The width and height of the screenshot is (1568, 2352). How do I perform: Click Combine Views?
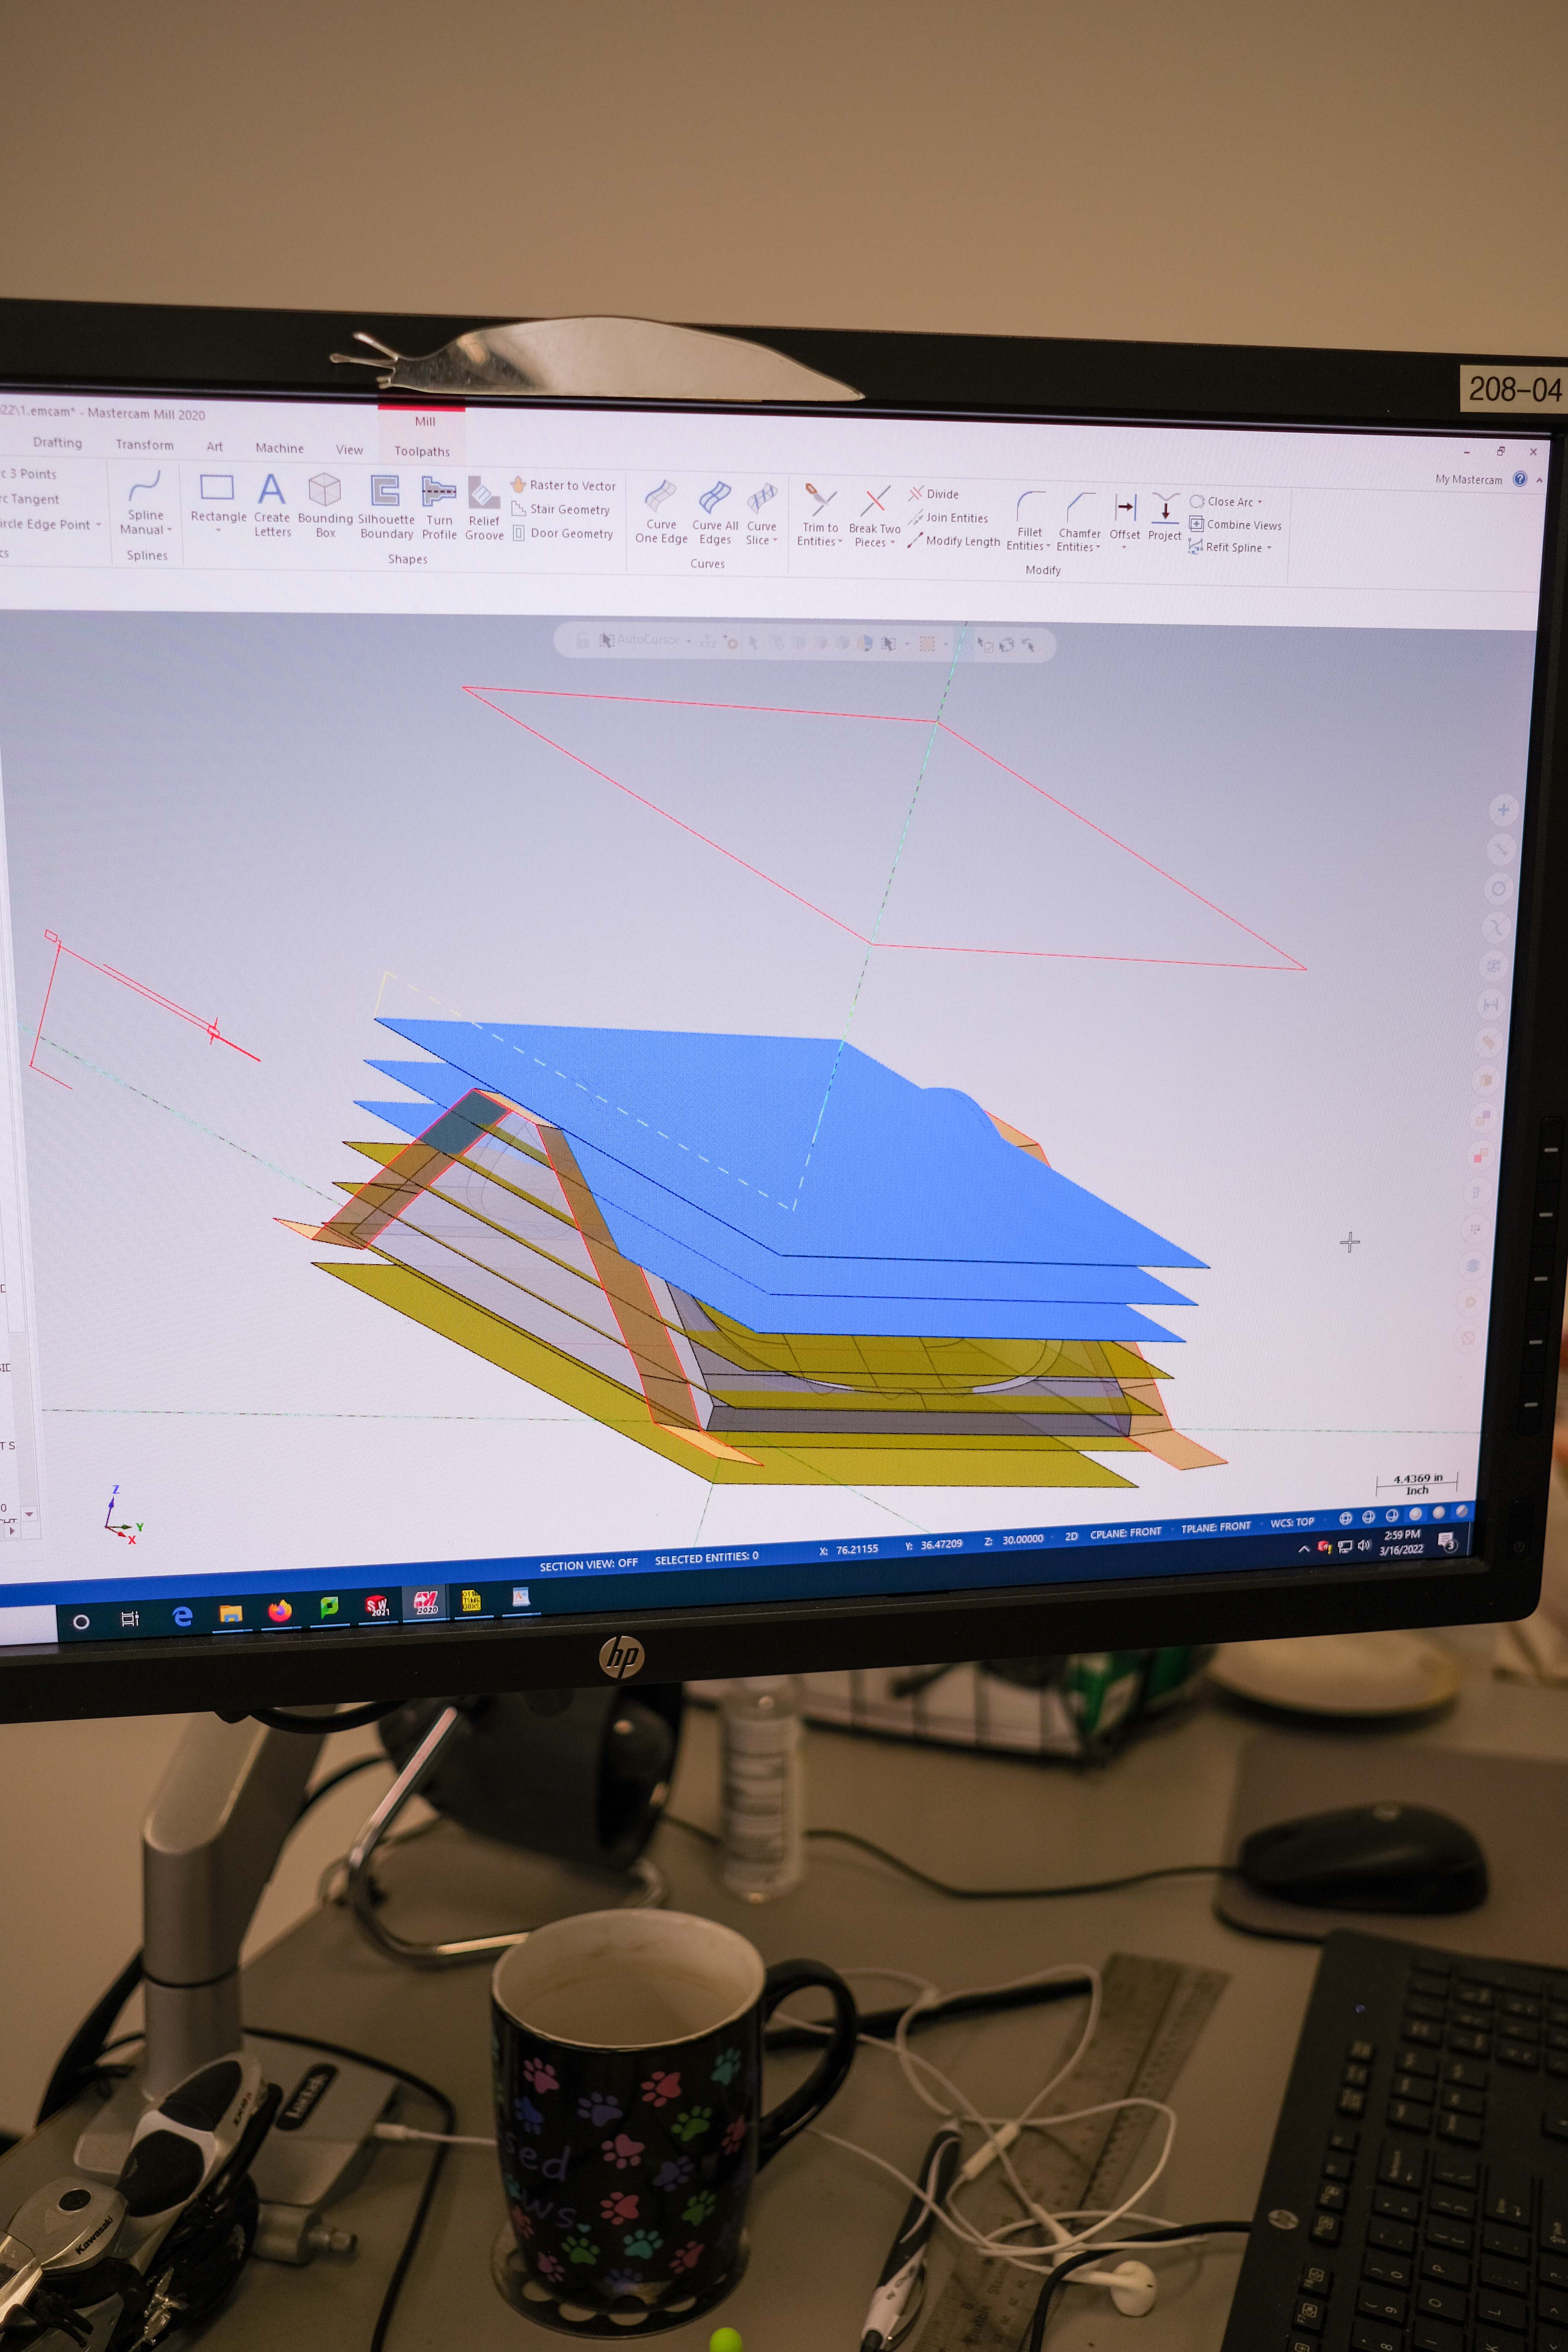click(x=1235, y=525)
